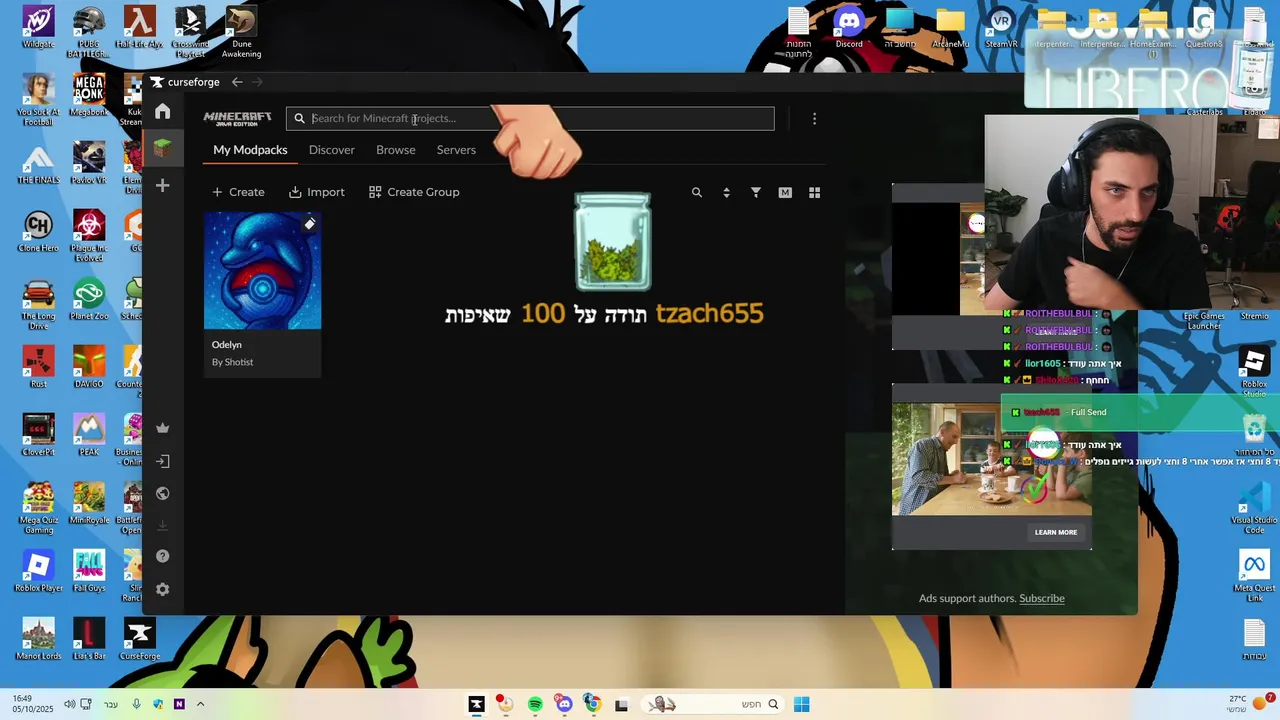Screen dimensions: 1280x720
Task: Open the premium crown icon in sidebar
Action: (x=163, y=428)
